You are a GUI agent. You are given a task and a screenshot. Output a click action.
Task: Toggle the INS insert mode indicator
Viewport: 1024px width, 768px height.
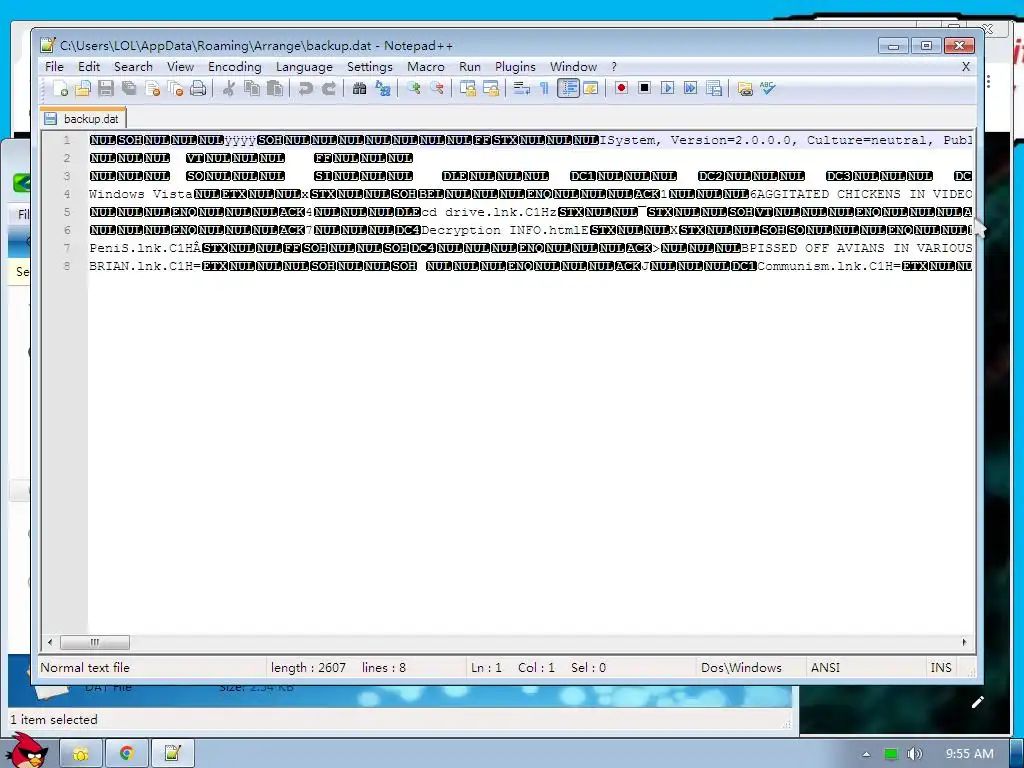[x=941, y=667]
